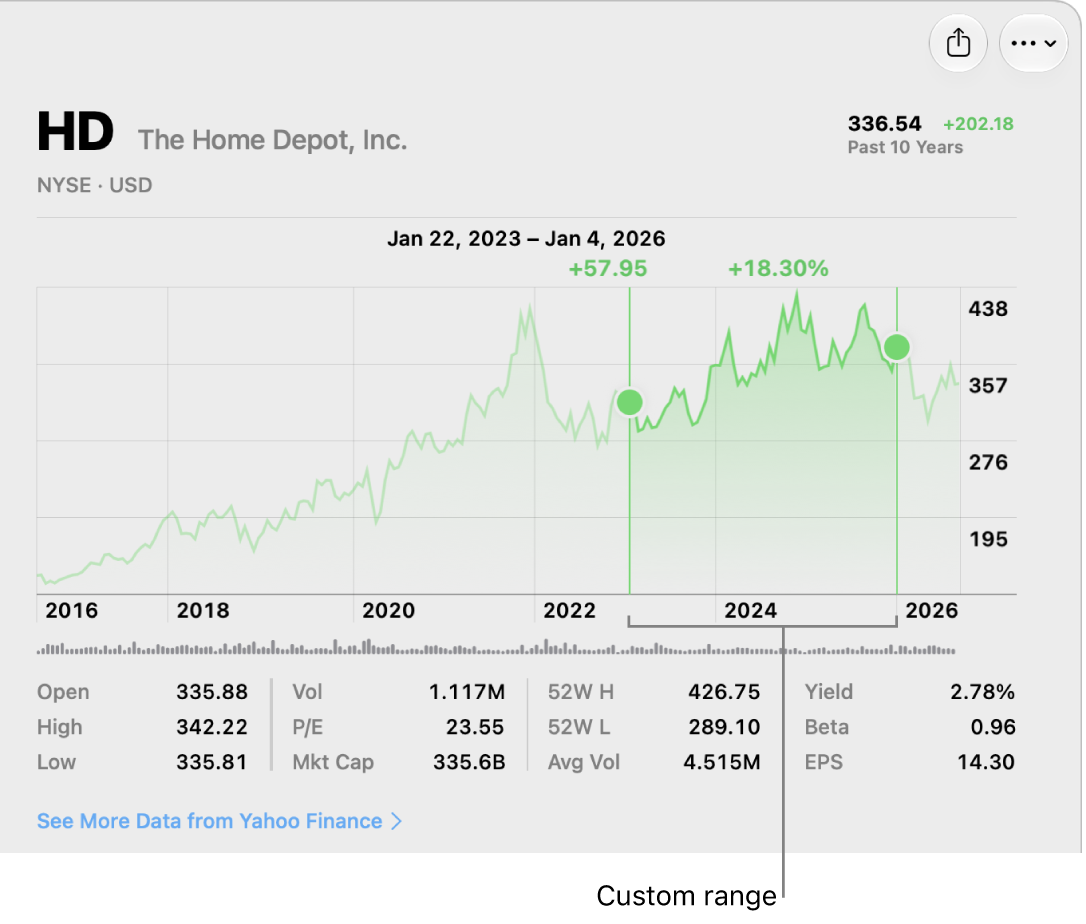
Task: Open the more options ellipsis menu
Action: (x=1033, y=43)
